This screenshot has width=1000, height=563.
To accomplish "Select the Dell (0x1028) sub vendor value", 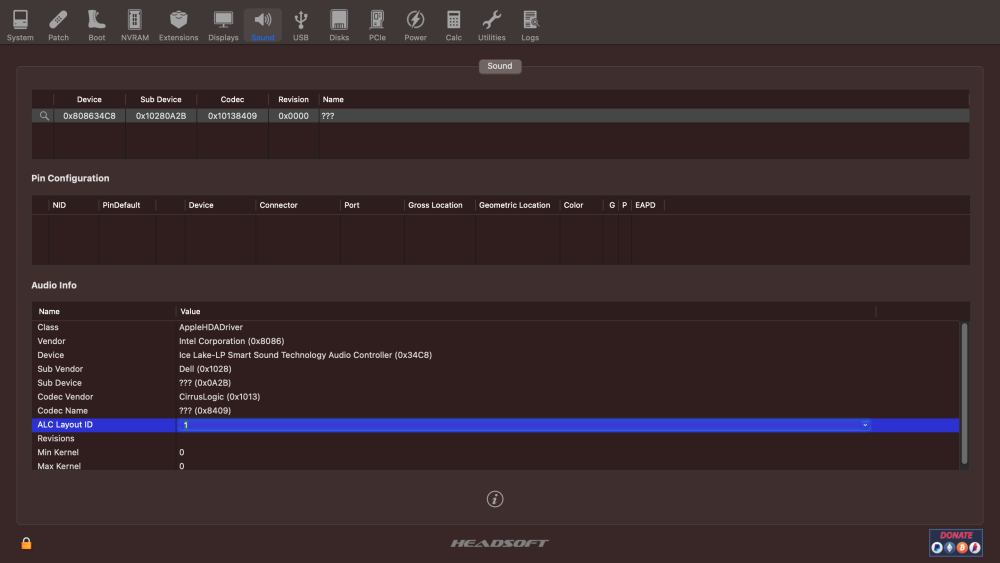I will pyautogui.click(x=205, y=369).
